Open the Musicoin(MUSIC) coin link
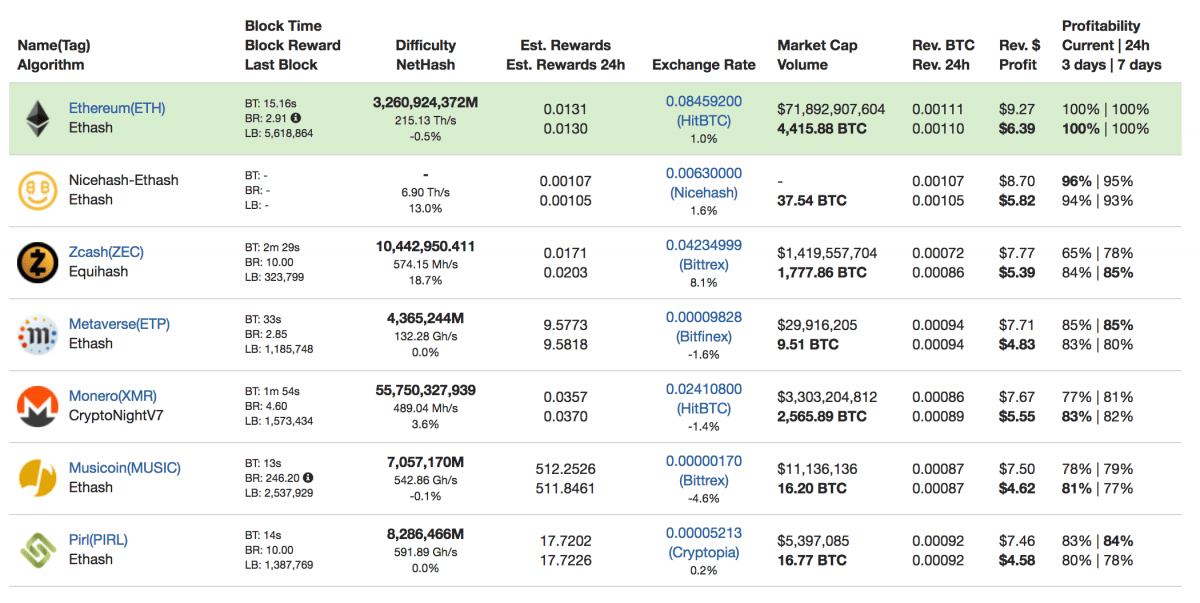Viewport: 1200px width, 603px height. point(125,468)
